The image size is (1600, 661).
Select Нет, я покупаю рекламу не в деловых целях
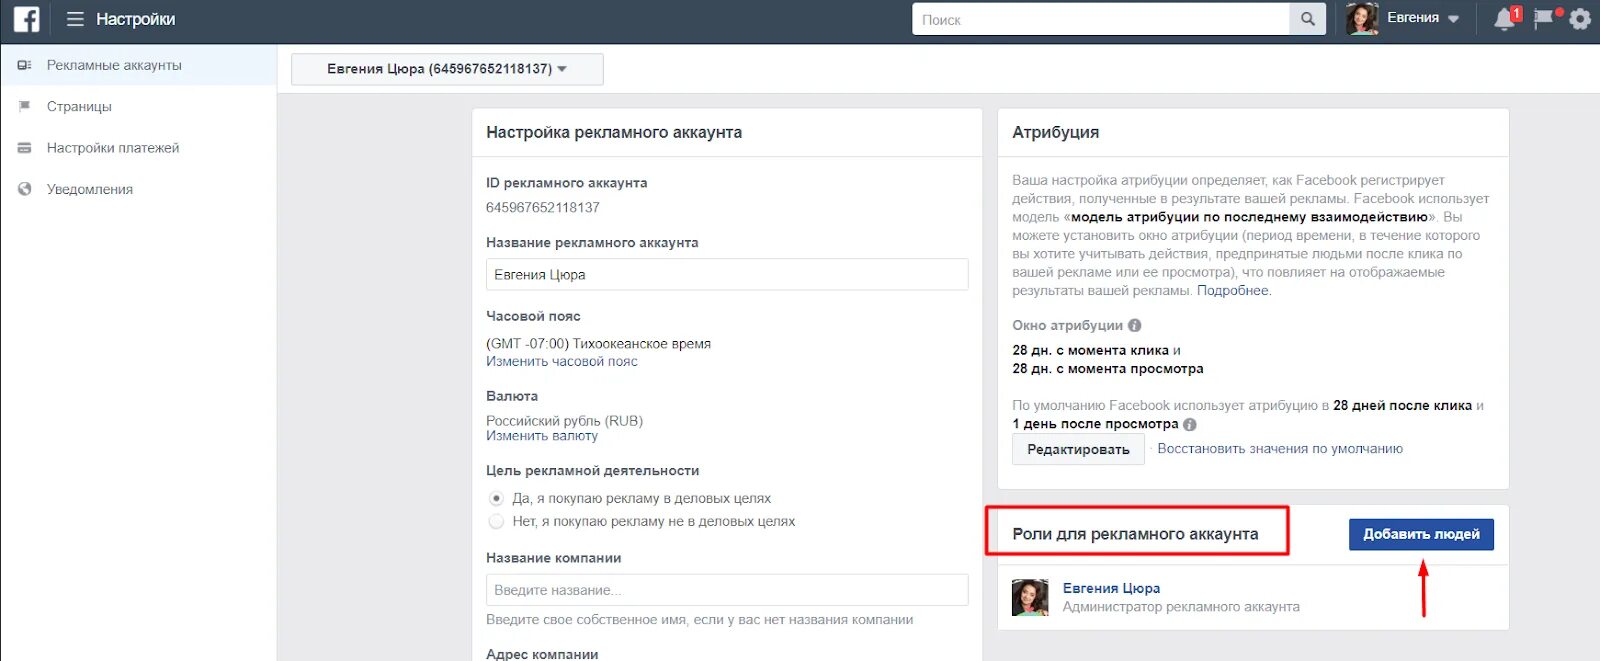coord(496,521)
